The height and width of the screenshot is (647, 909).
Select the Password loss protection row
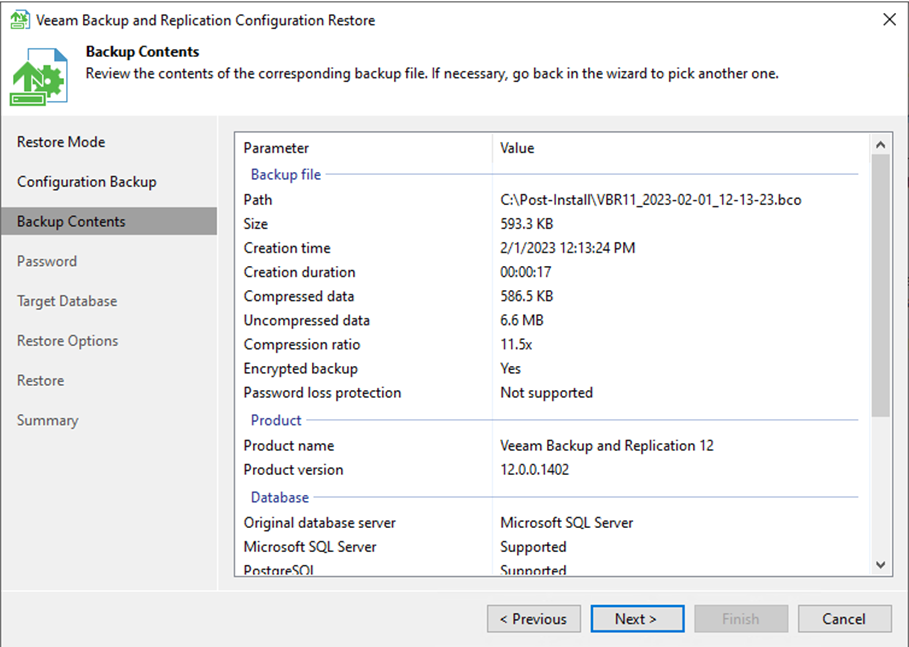coord(550,393)
